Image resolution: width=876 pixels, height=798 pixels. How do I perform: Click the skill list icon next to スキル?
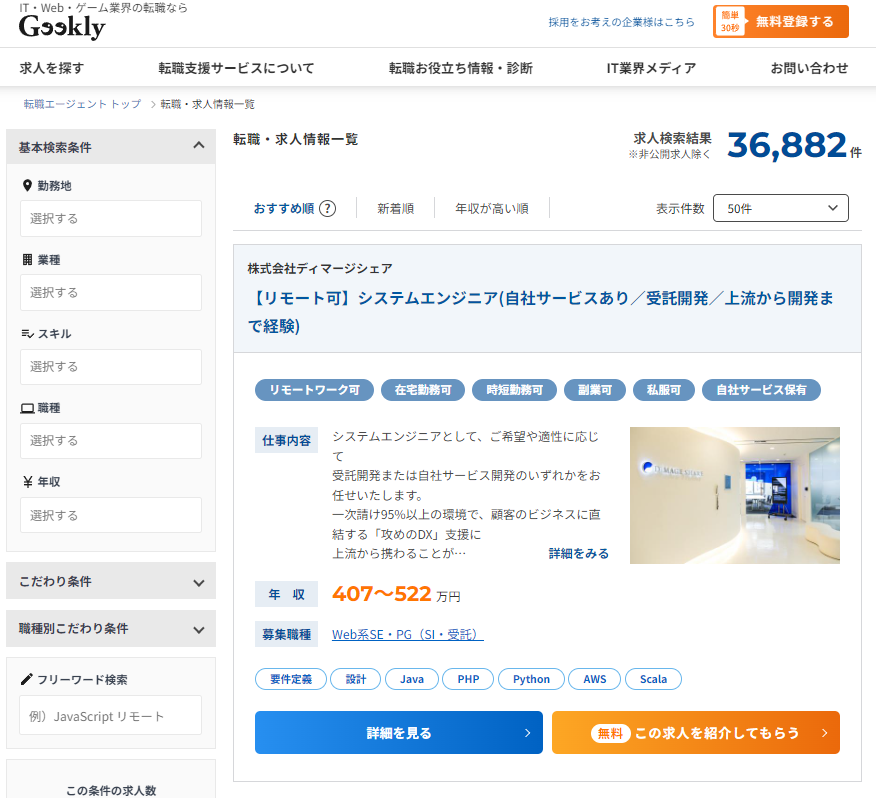(27, 334)
